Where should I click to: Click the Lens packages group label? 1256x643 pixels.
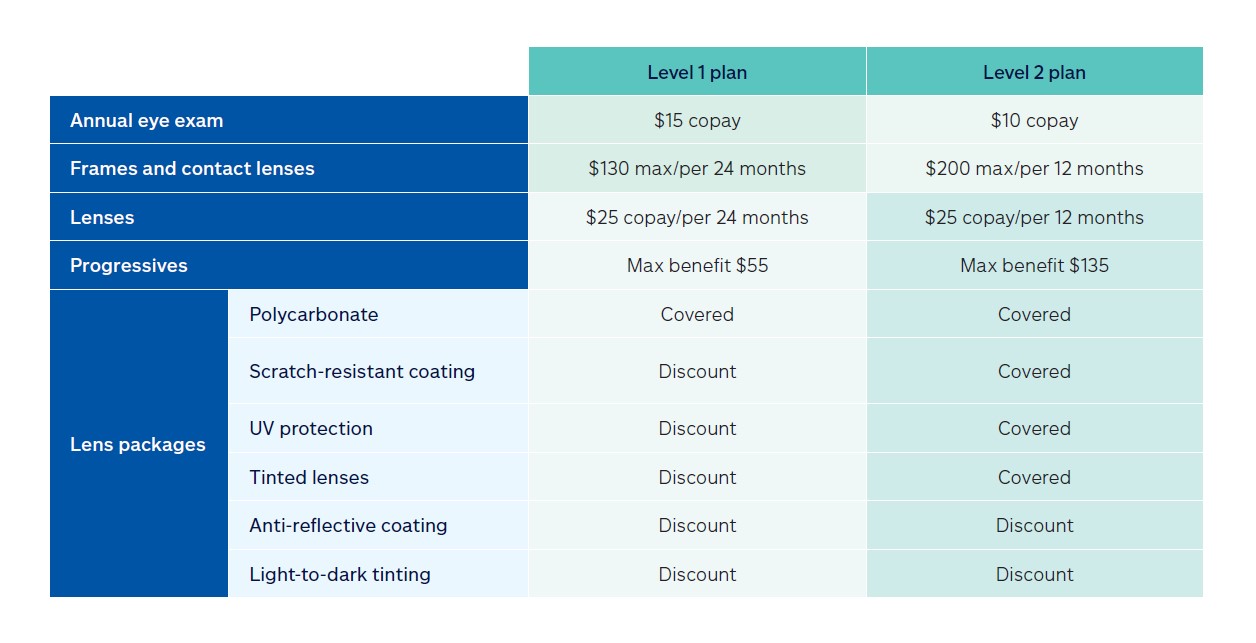click(x=139, y=444)
